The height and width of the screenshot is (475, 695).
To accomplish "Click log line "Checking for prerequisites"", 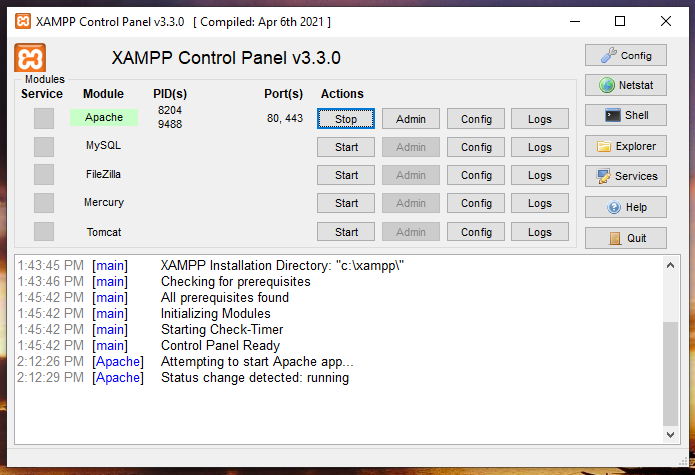I will point(235,281).
